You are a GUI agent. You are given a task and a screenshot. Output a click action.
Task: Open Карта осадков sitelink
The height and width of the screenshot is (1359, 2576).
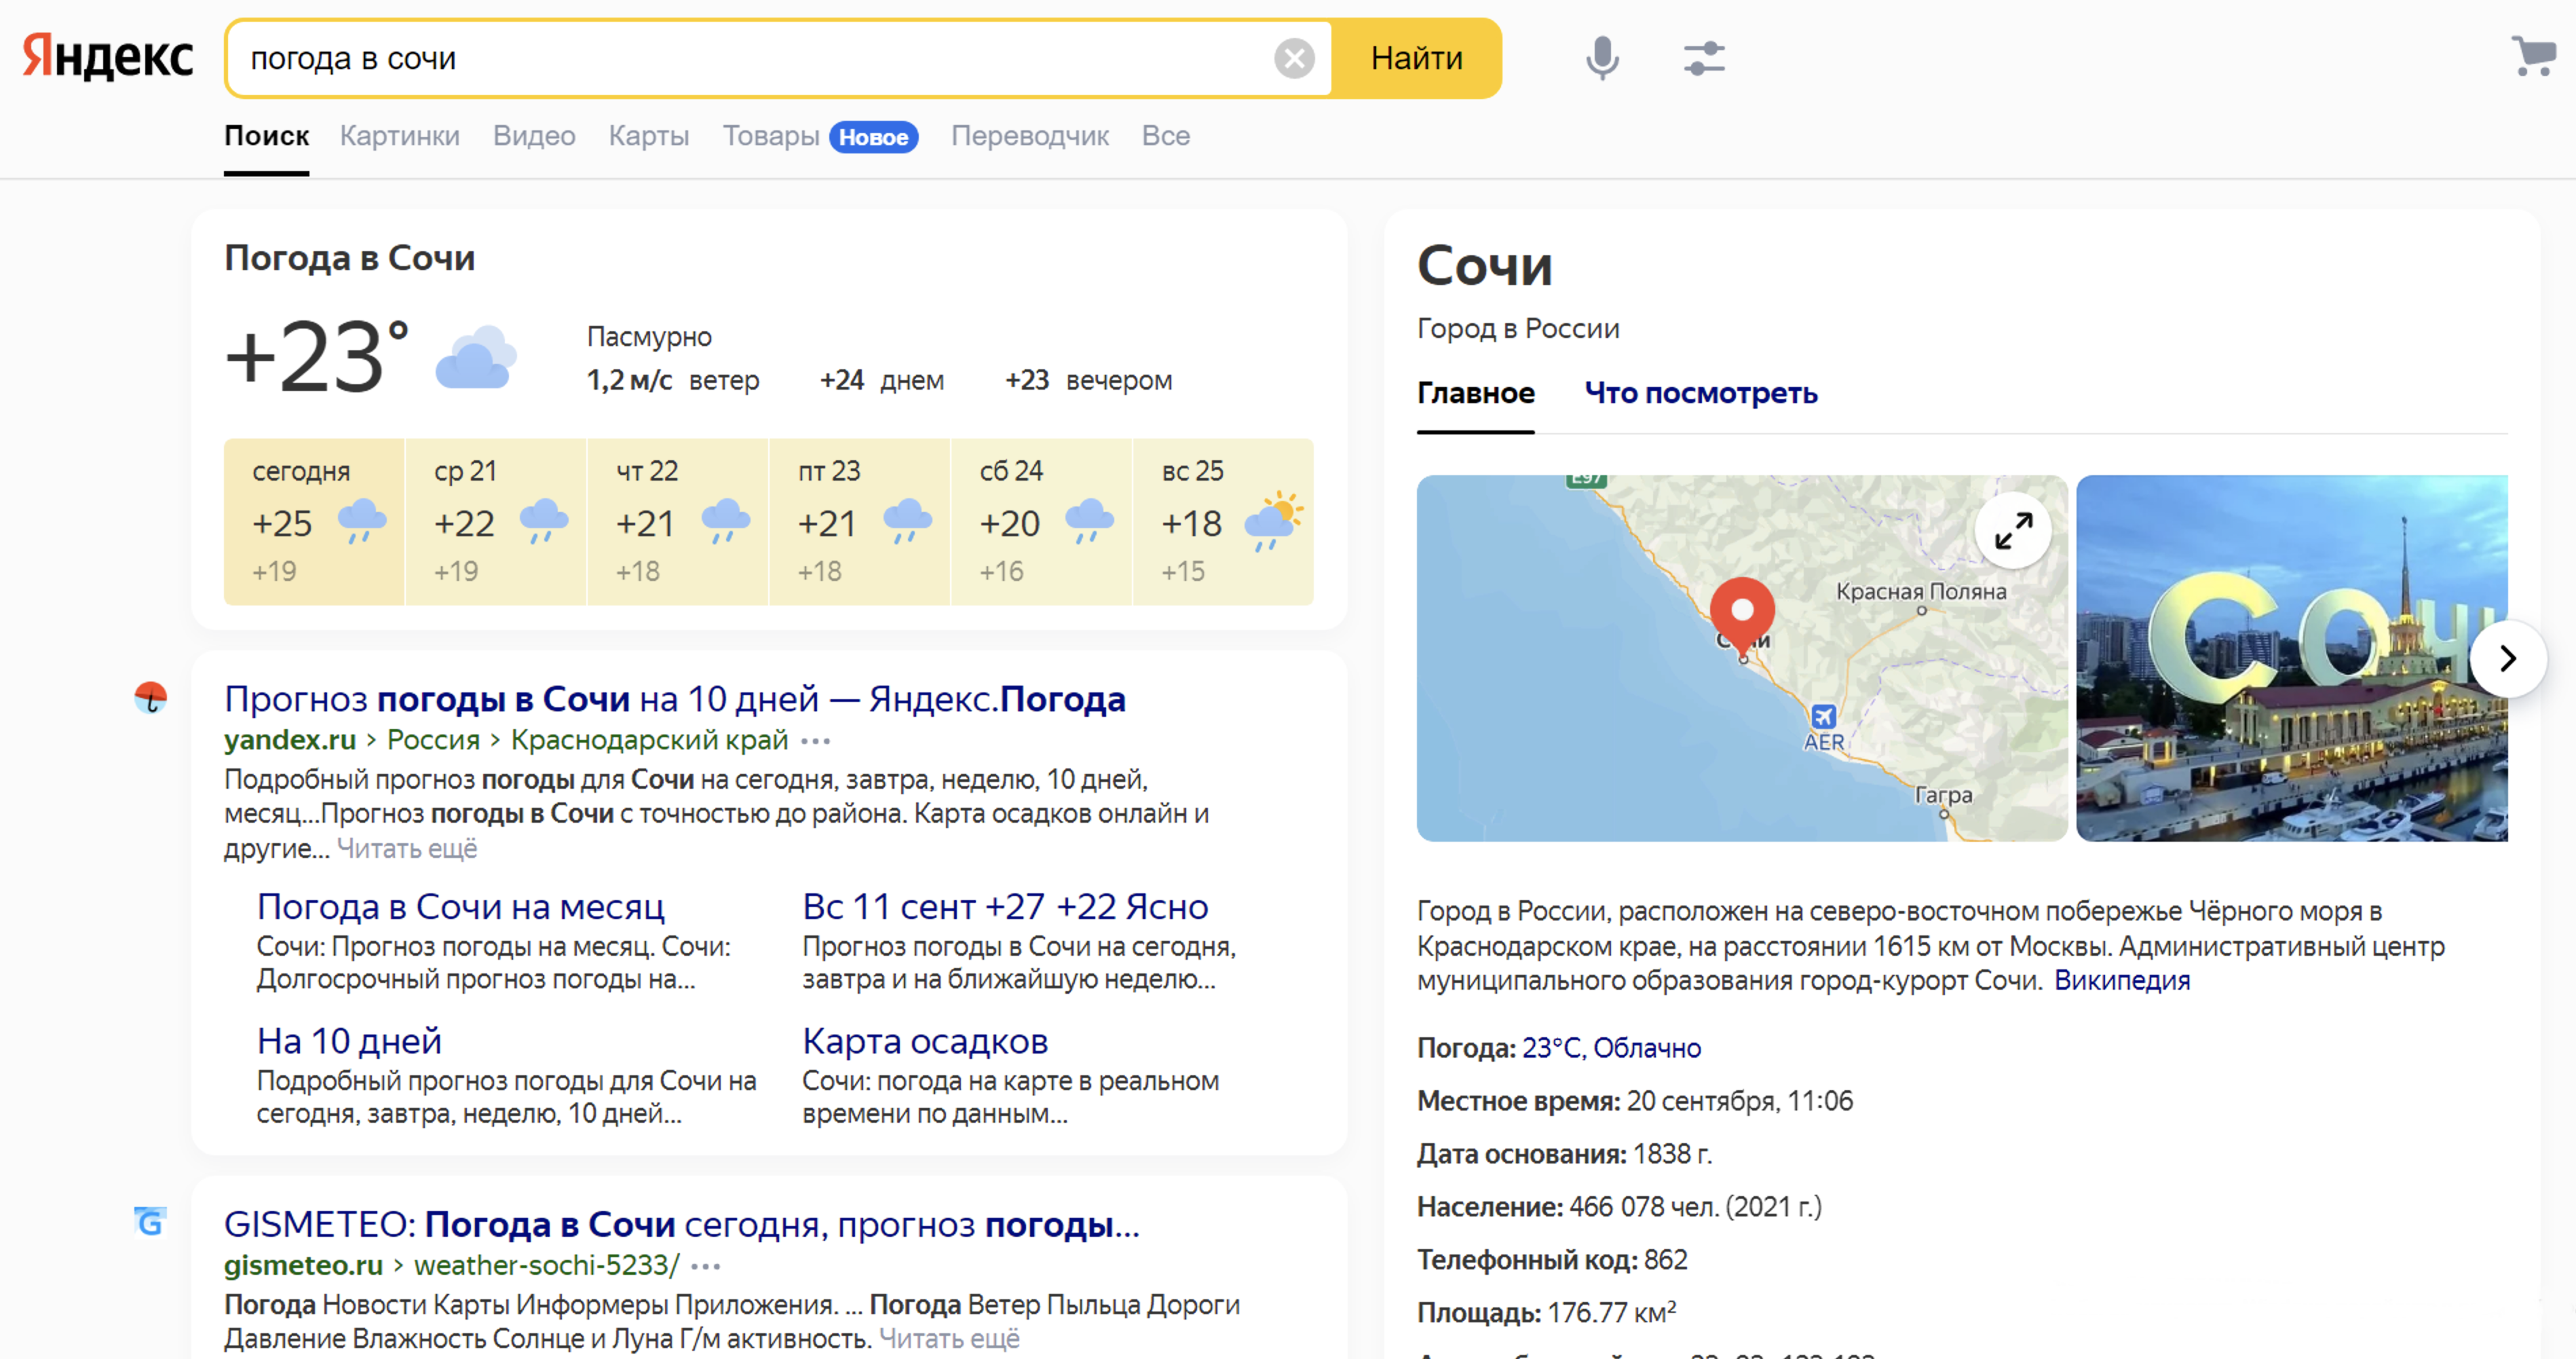[925, 1041]
